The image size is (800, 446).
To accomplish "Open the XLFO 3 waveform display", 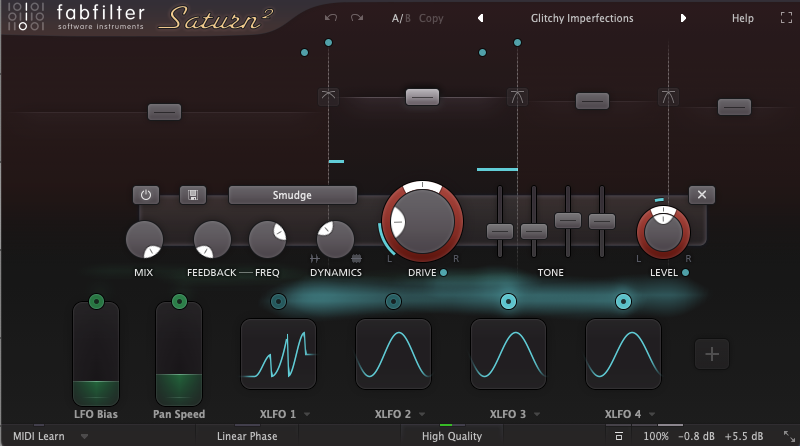I will pos(508,354).
